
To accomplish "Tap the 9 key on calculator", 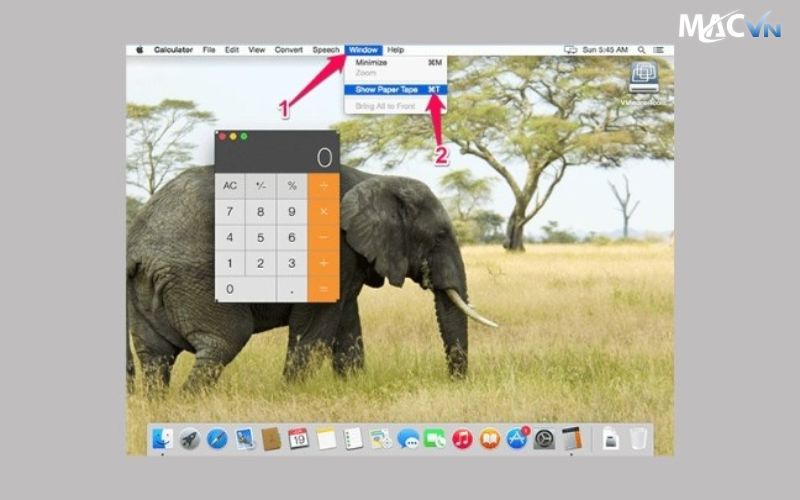I will pyautogui.click(x=292, y=211).
